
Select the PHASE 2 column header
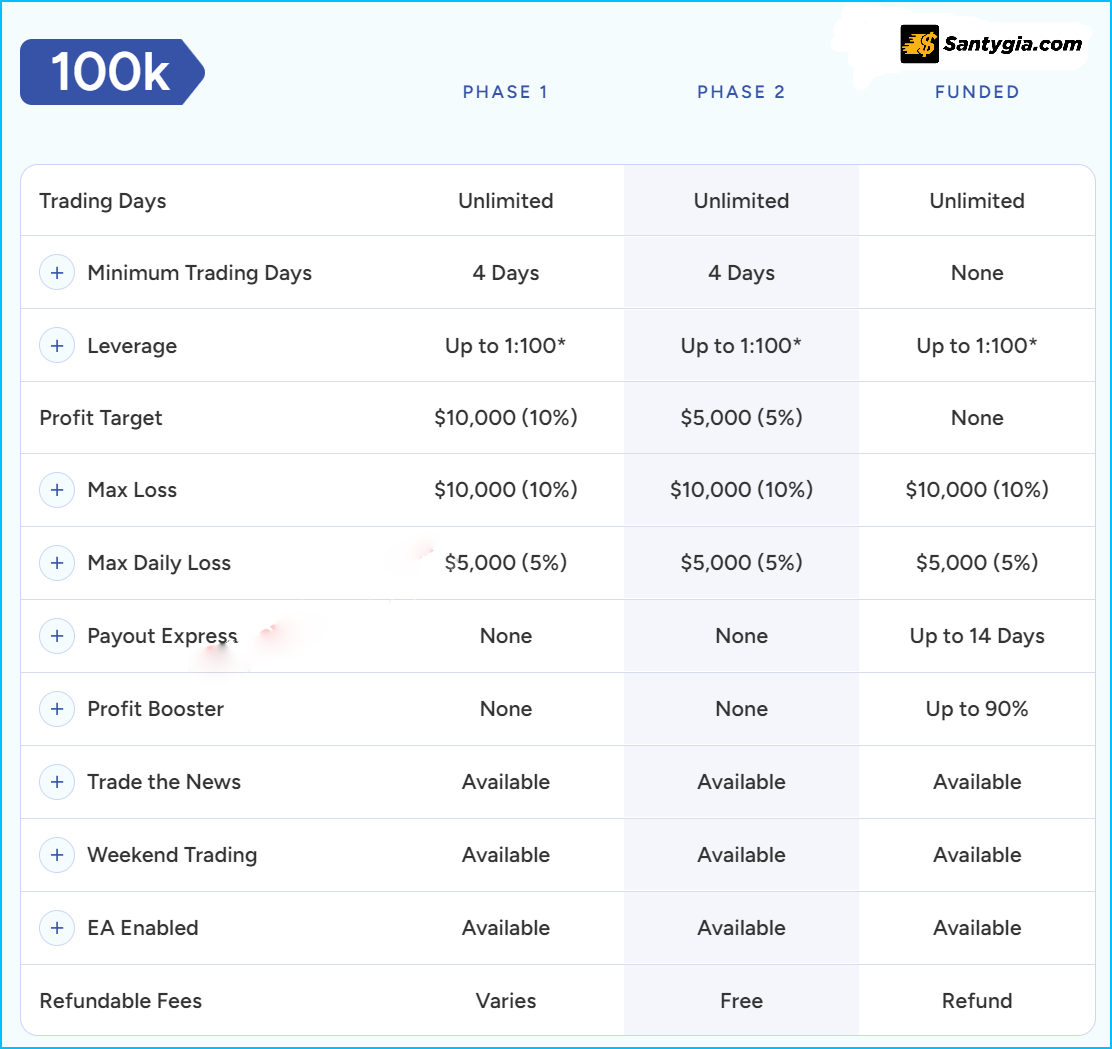coord(741,92)
